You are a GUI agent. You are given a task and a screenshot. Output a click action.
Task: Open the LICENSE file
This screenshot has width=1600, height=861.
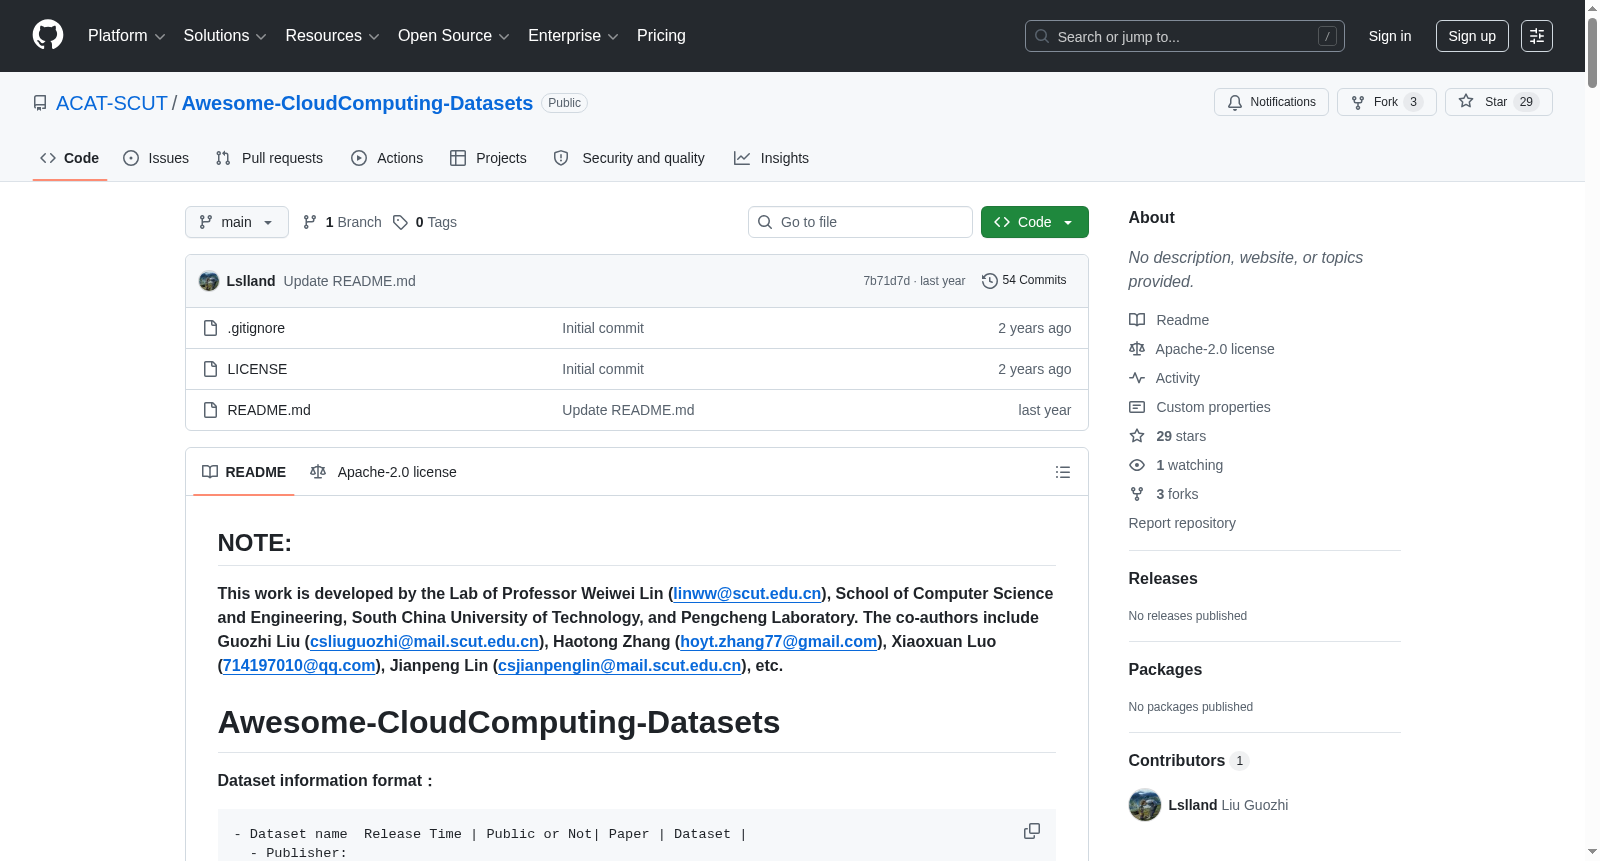click(x=257, y=369)
